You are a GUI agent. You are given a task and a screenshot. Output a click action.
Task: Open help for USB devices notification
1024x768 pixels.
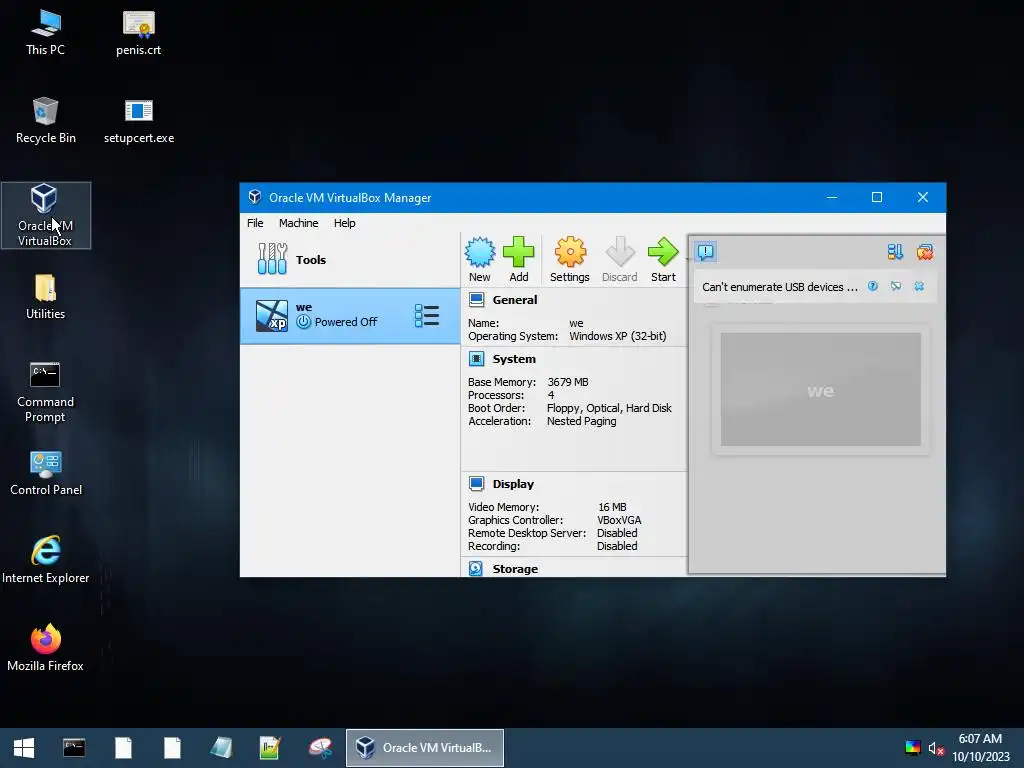point(872,286)
